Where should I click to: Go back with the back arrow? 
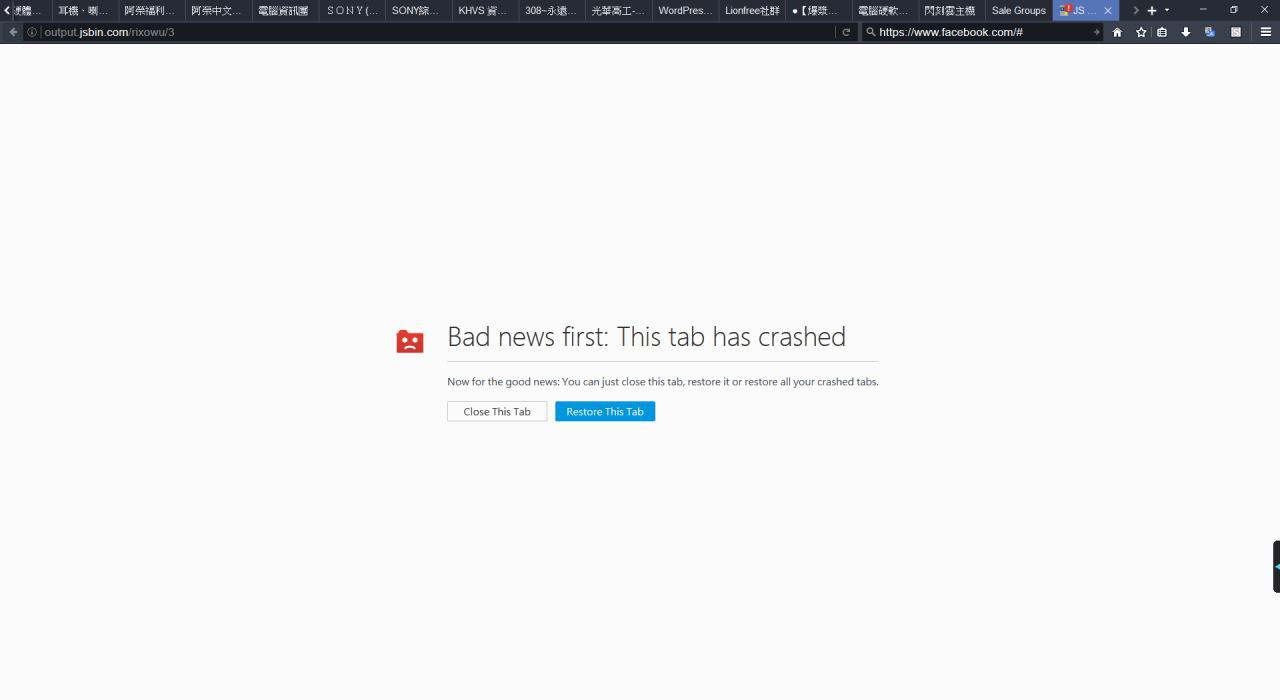[x=13, y=32]
